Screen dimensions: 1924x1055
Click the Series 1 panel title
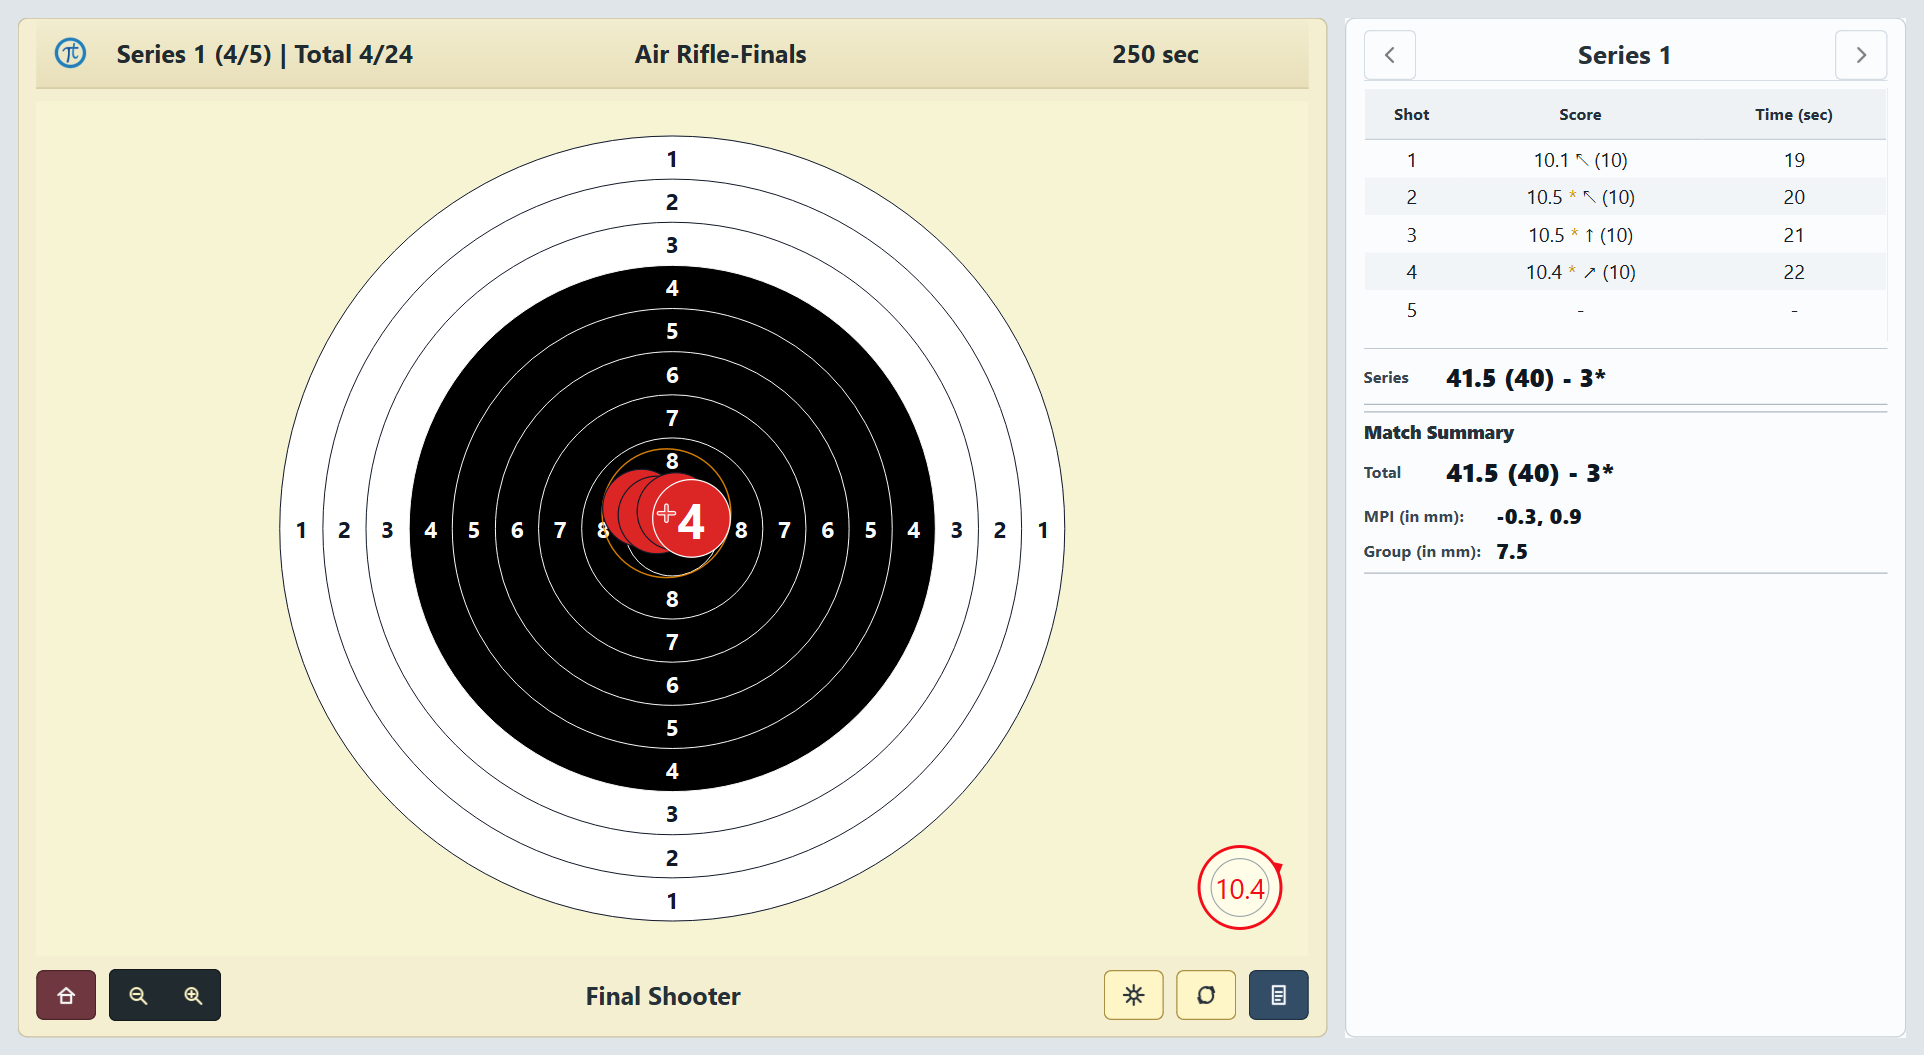pyautogui.click(x=1624, y=55)
